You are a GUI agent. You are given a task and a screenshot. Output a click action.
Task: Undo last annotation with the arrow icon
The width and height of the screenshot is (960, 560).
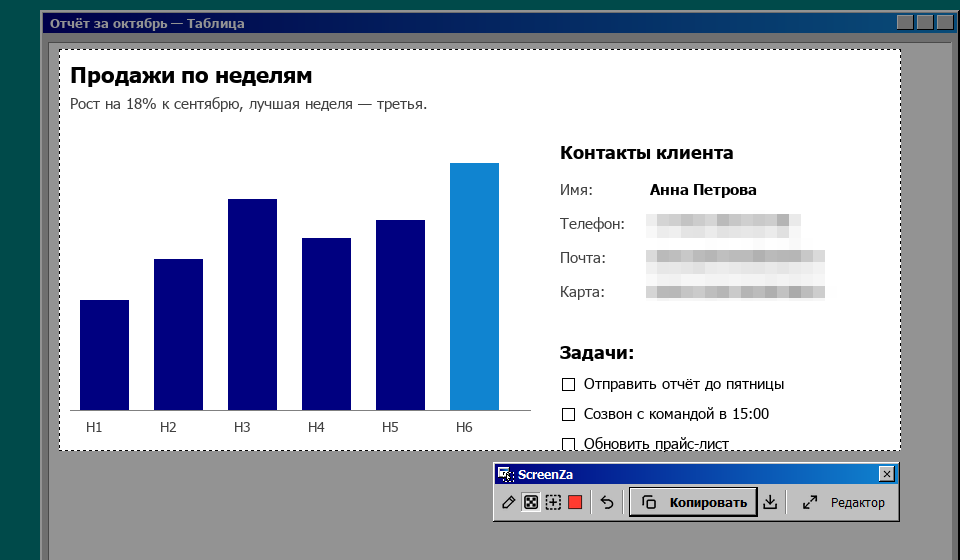pos(607,502)
